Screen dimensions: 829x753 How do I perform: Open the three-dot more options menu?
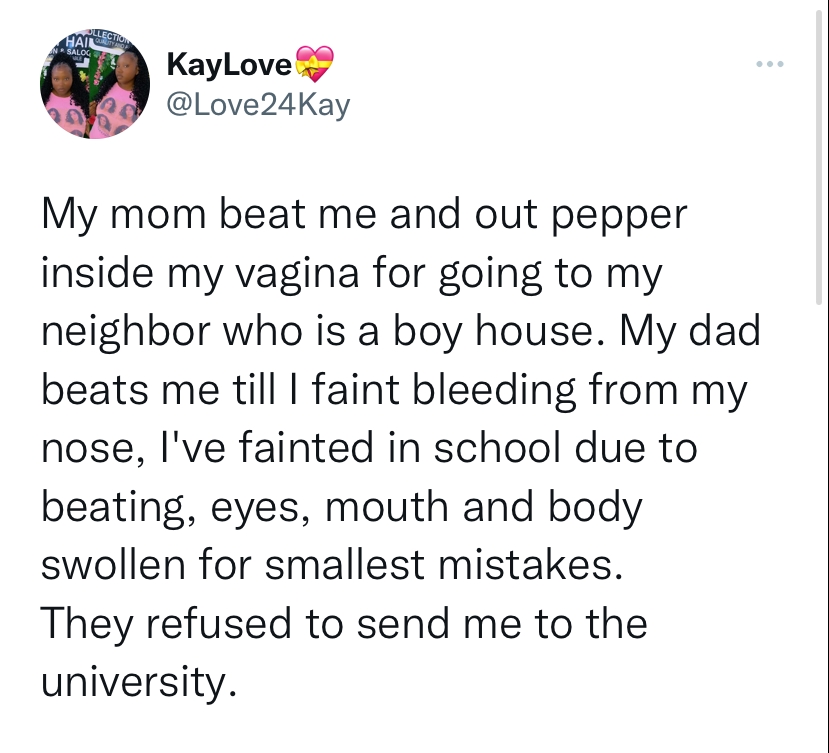(769, 64)
